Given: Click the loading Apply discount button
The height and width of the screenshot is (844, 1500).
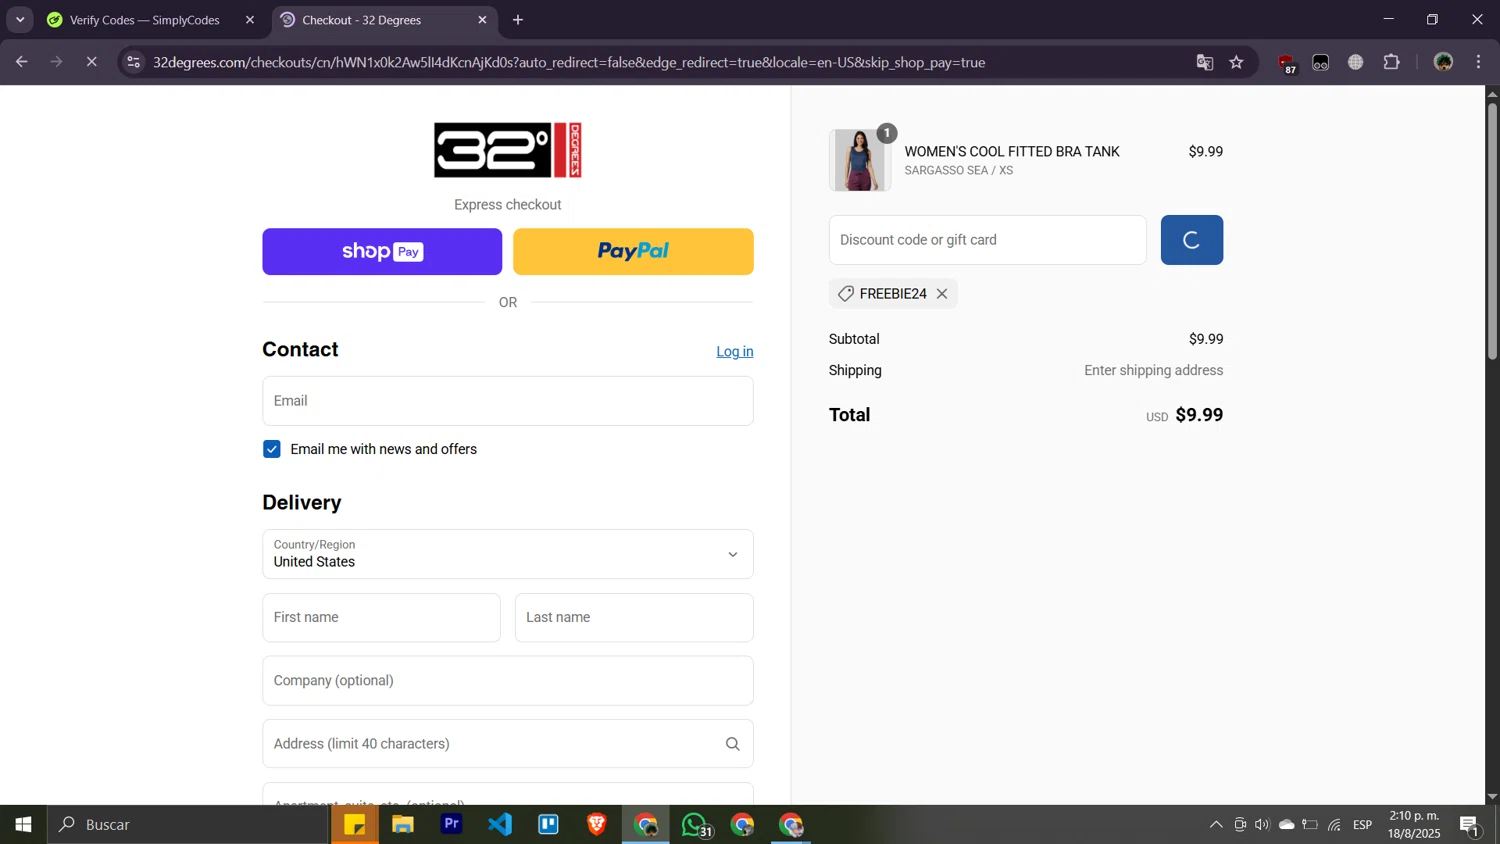Looking at the screenshot, I should point(1192,240).
